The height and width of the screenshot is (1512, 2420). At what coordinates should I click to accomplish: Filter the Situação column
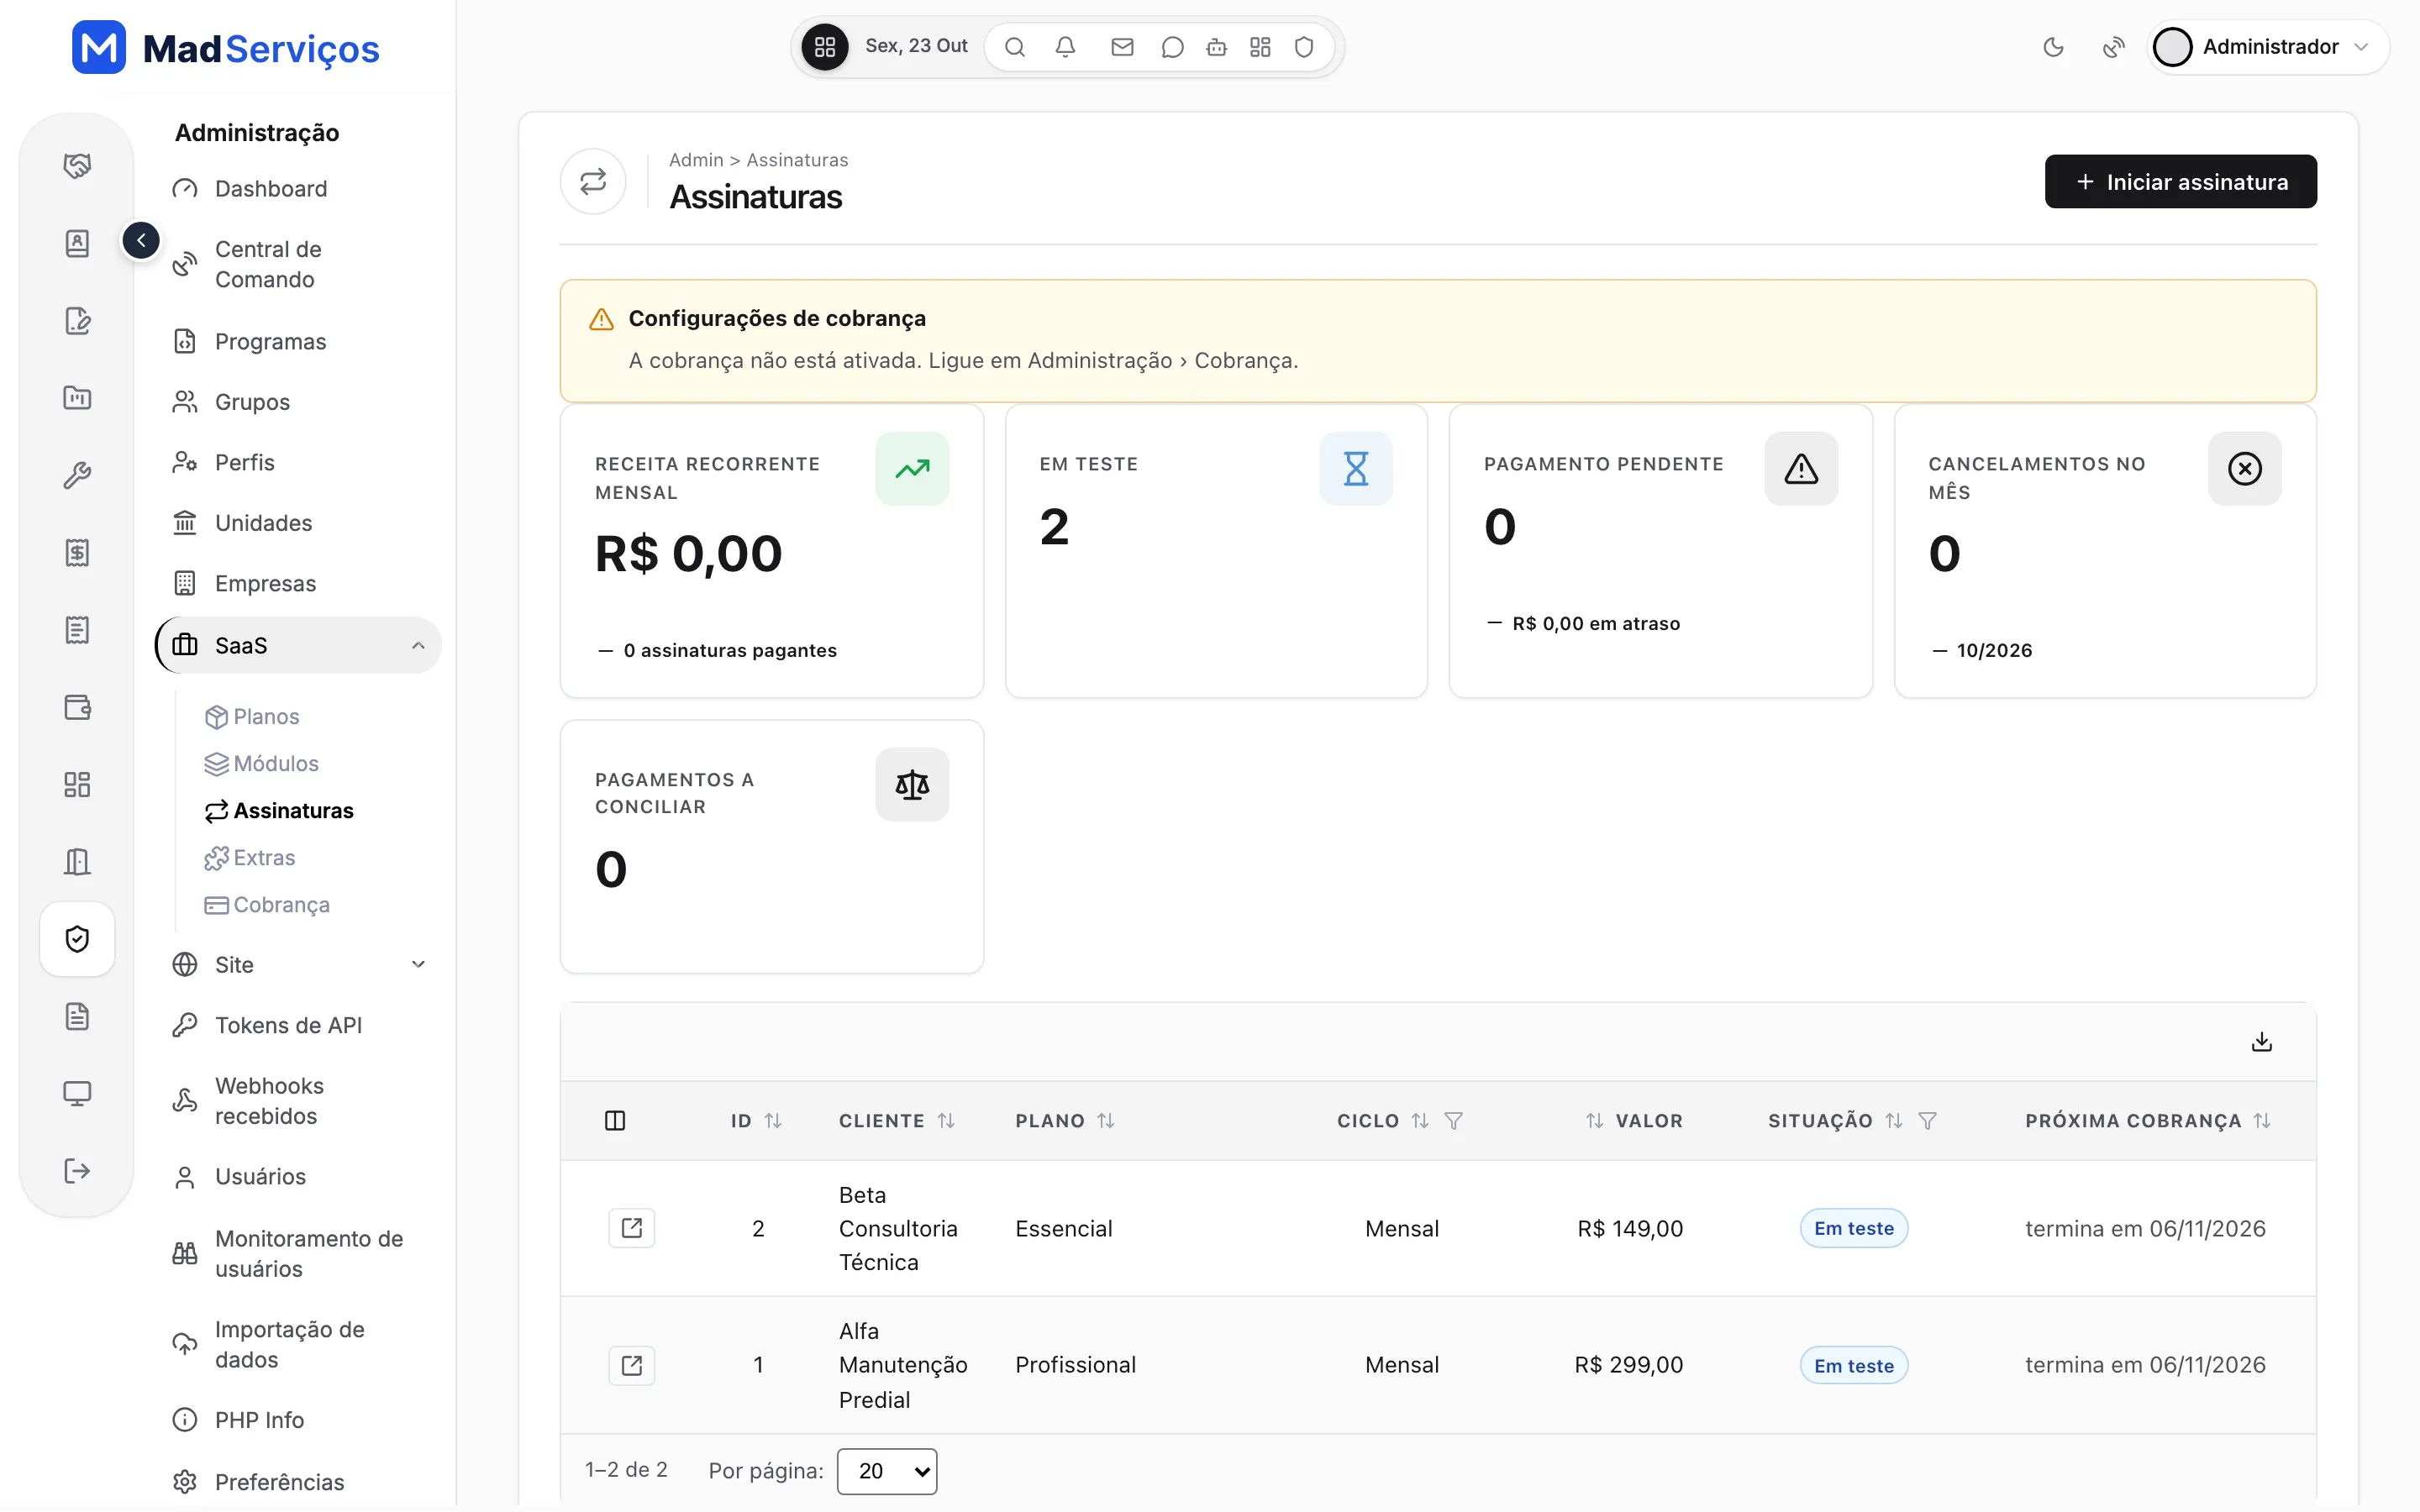[1927, 1121]
